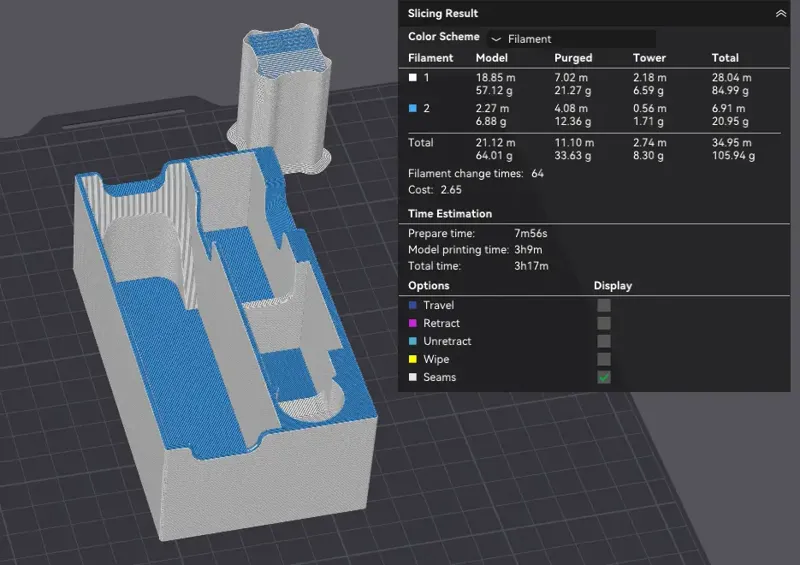Click the Purged column header
Viewport: 800px width, 565px height.
(x=573, y=58)
